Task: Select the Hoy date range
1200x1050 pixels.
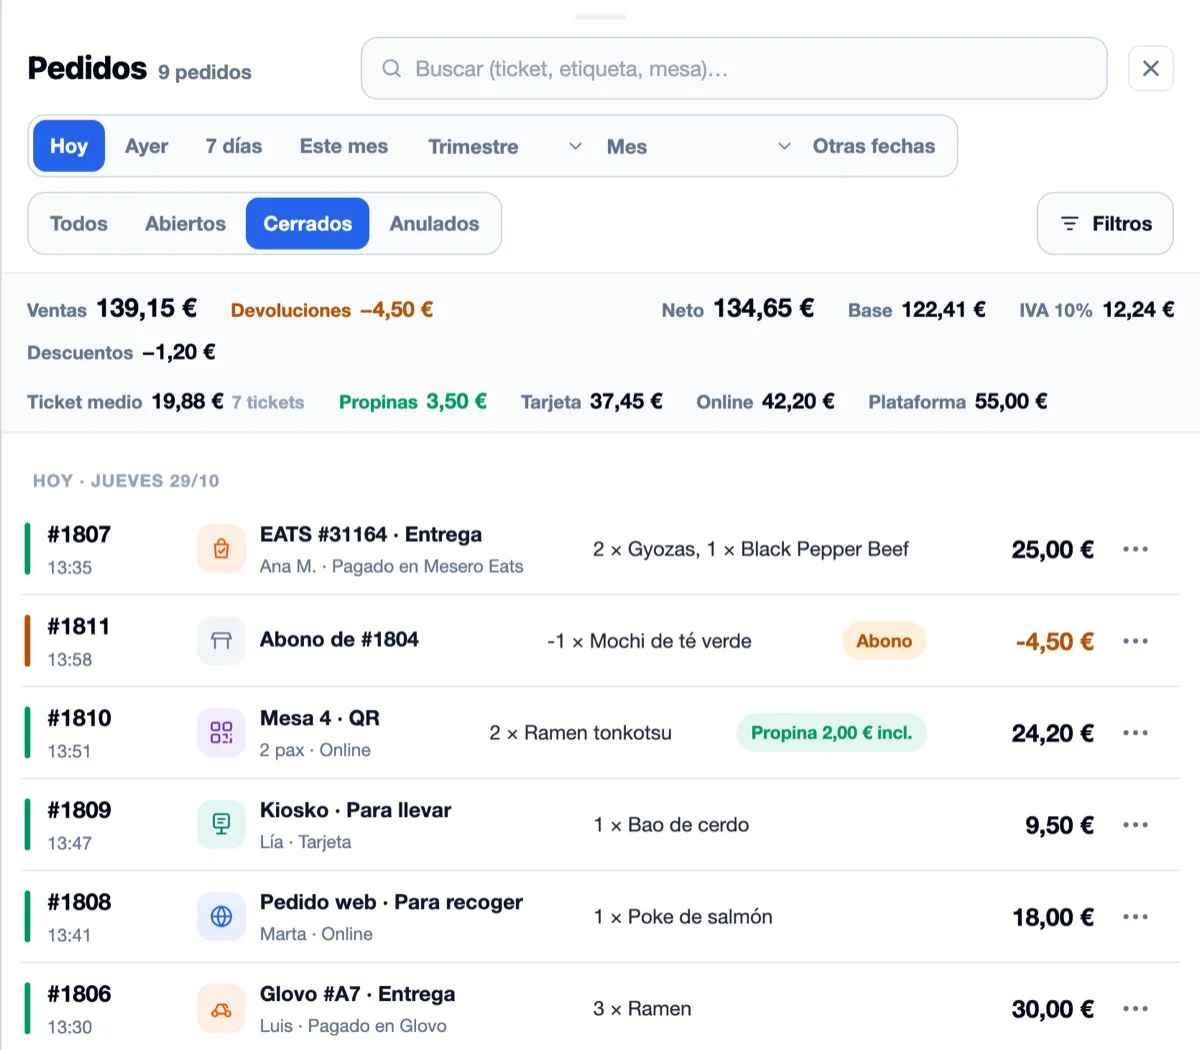Action: (69, 146)
